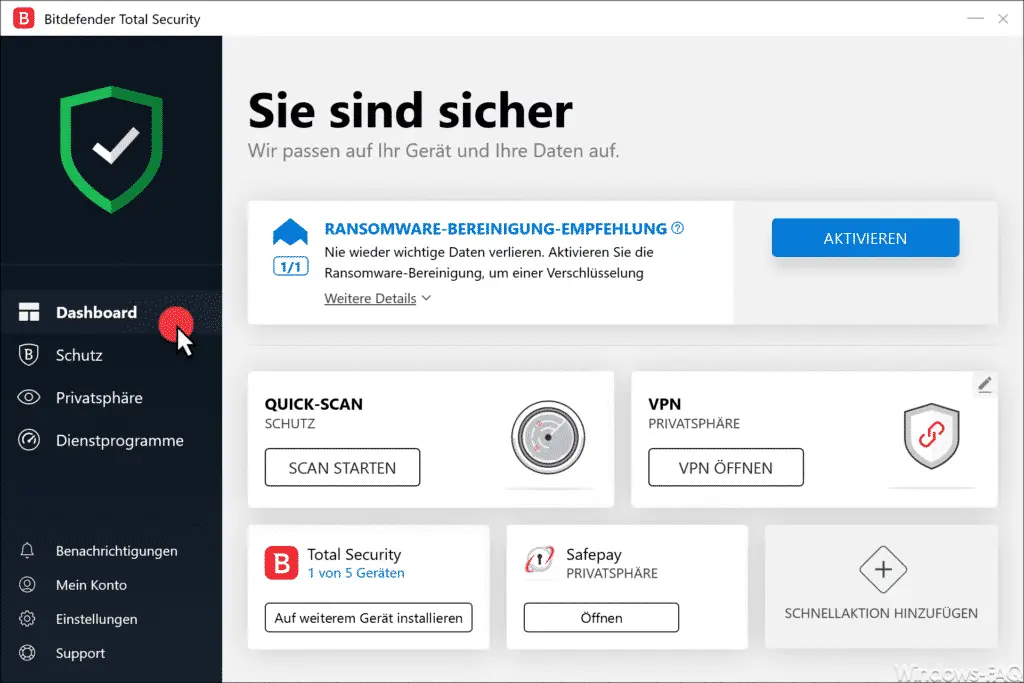Click the Safepay icon
Image resolution: width=1024 pixels, height=683 pixels.
coord(539,560)
